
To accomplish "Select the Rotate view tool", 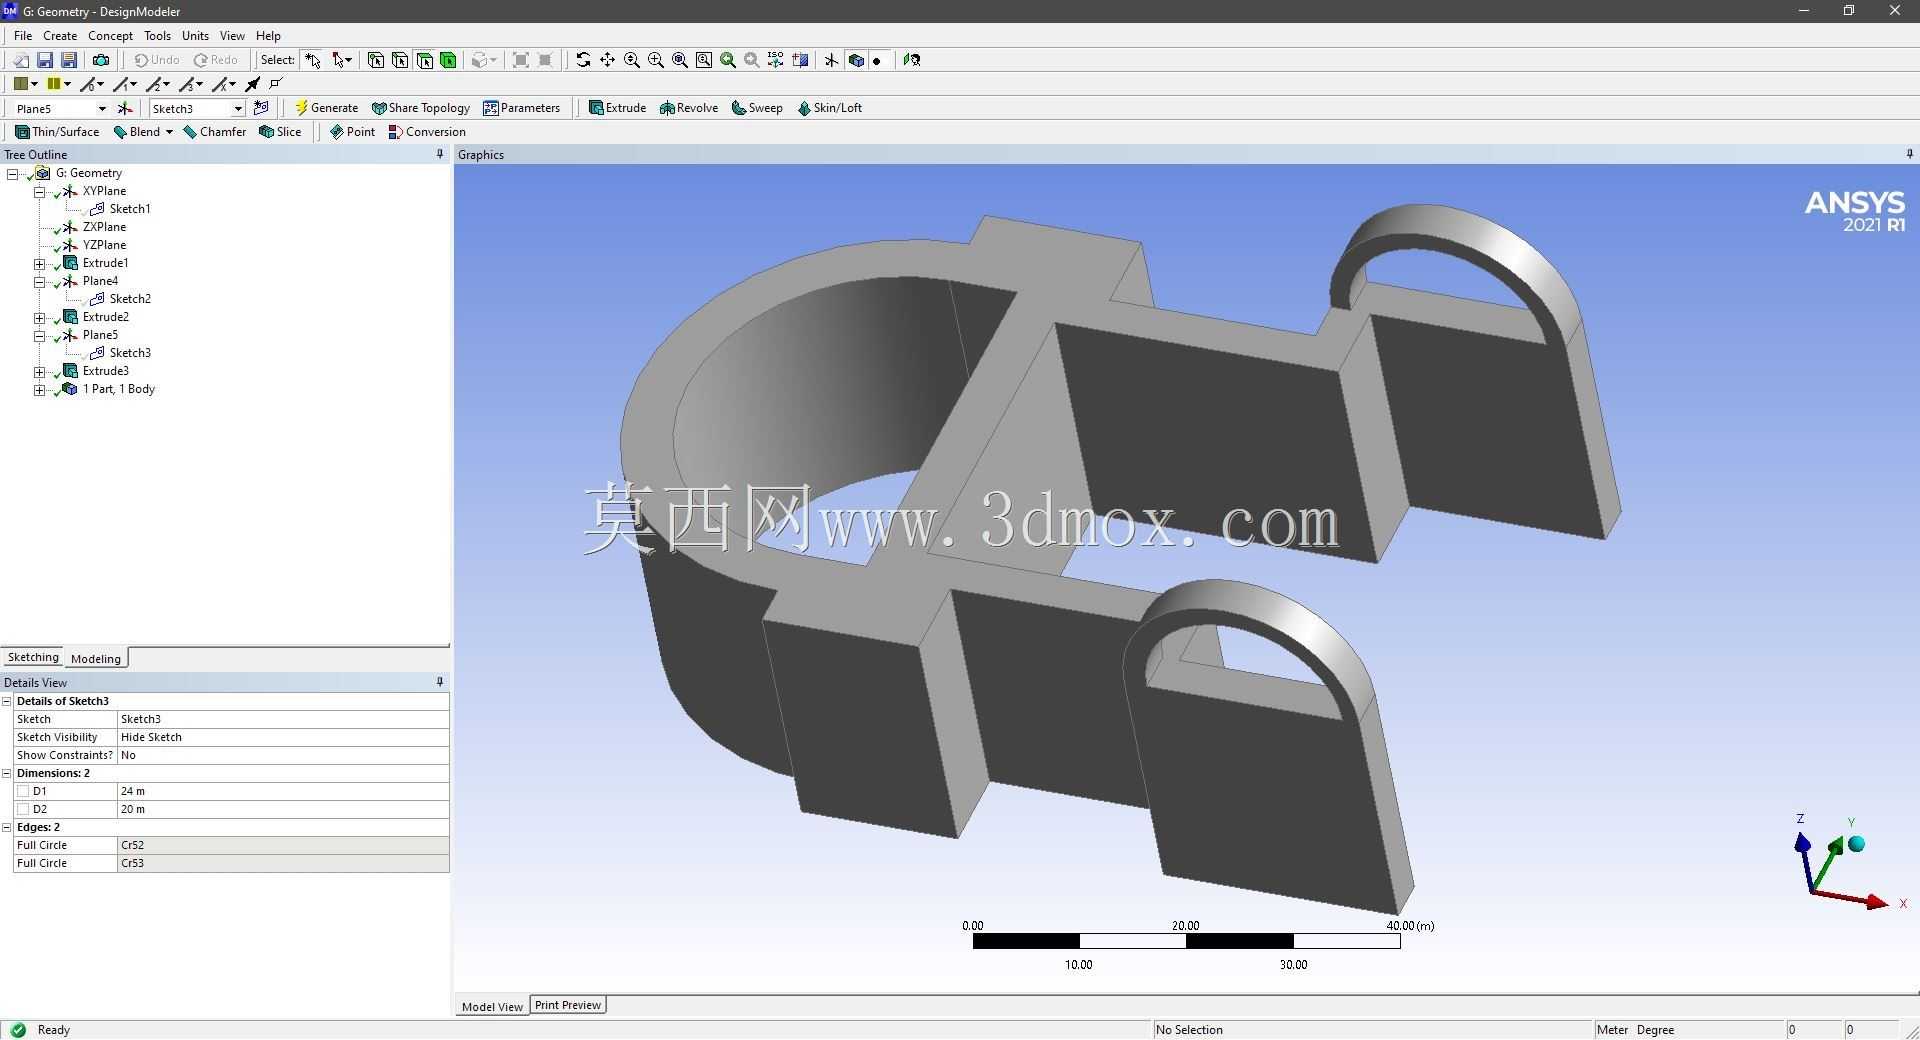I will click(583, 60).
